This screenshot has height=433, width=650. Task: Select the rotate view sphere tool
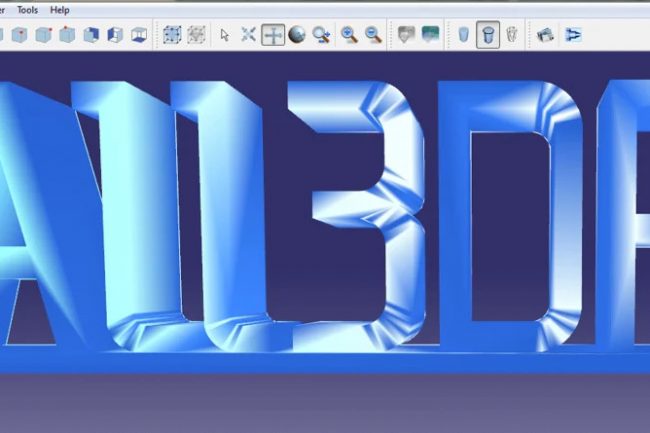pos(297,35)
